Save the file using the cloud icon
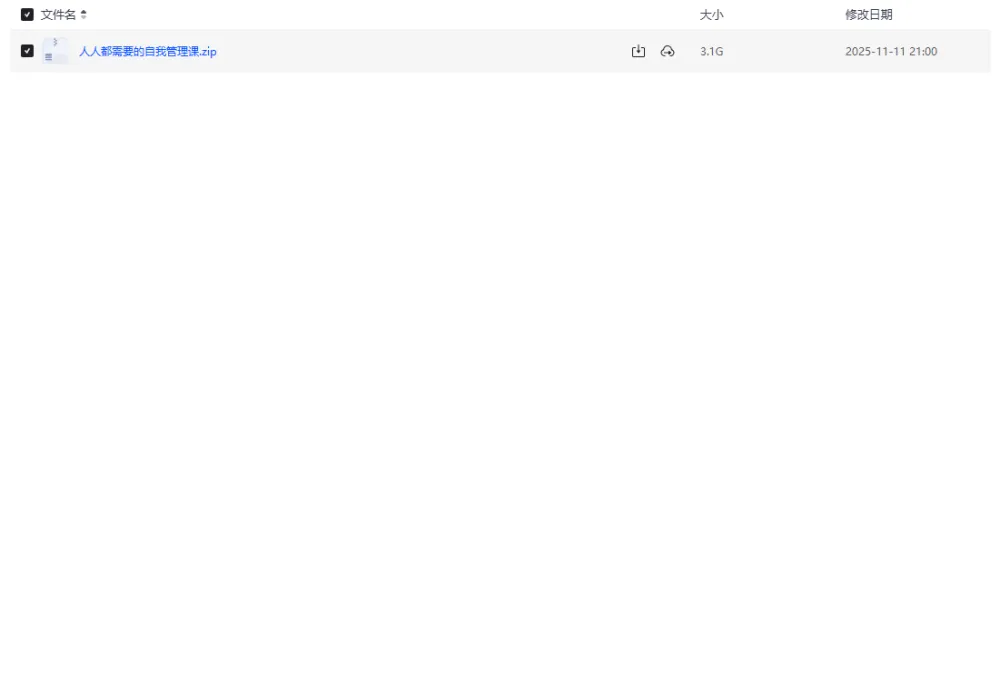Image resolution: width=1000 pixels, height=682 pixels. pyautogui.click(x=667, y=51)
